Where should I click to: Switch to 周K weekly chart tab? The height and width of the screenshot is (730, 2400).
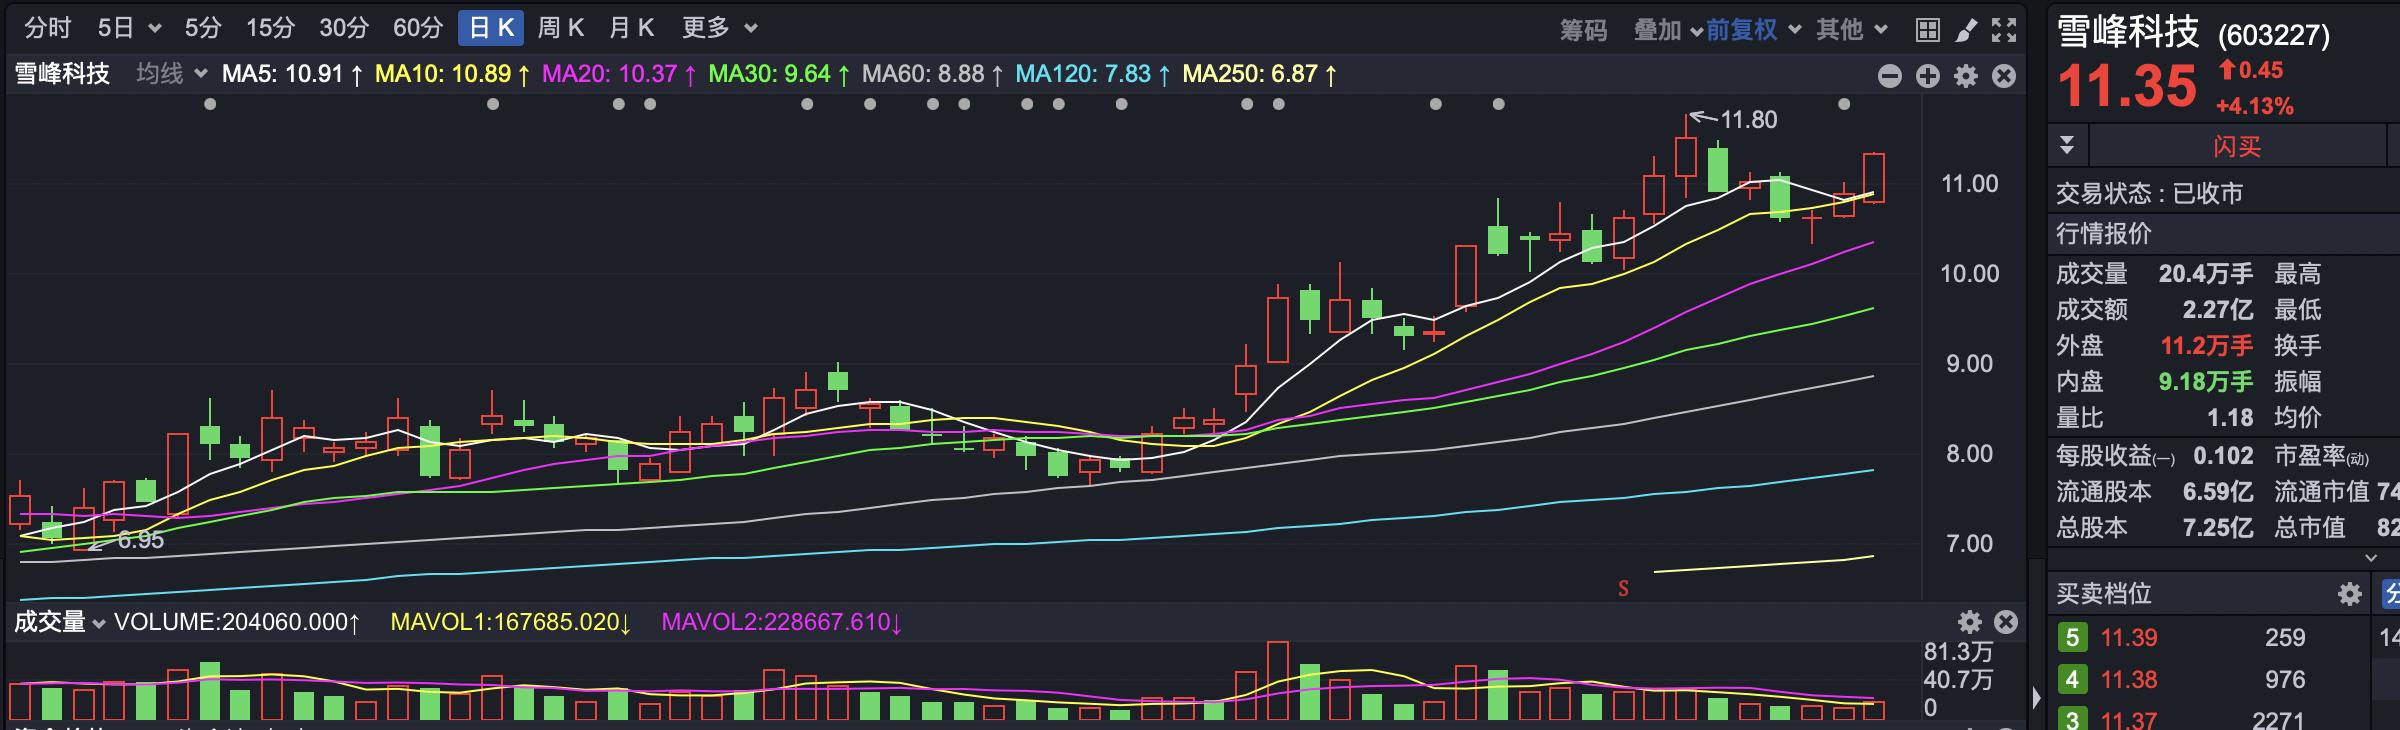click(x=560, y=28)
